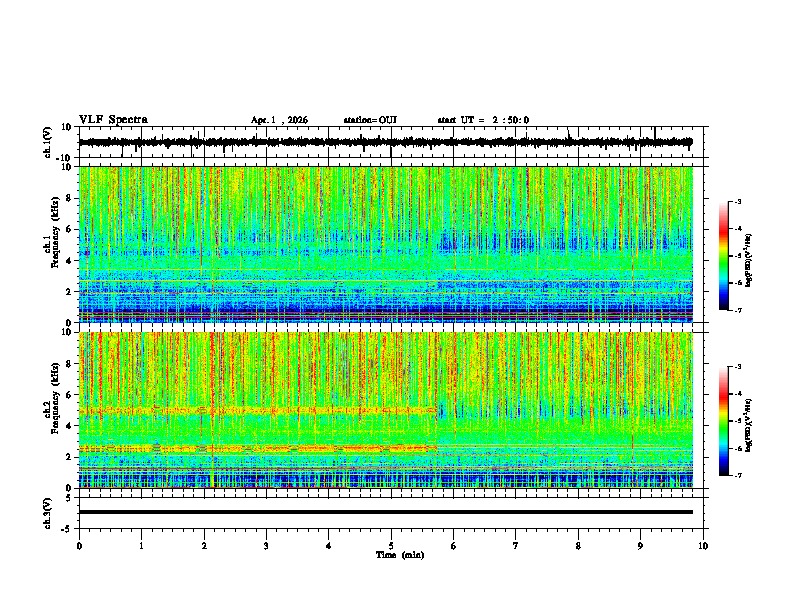Viewport: 792px width, 612px height.
Task: Click the "Time (min)" axis label
Action: point(400,555)
